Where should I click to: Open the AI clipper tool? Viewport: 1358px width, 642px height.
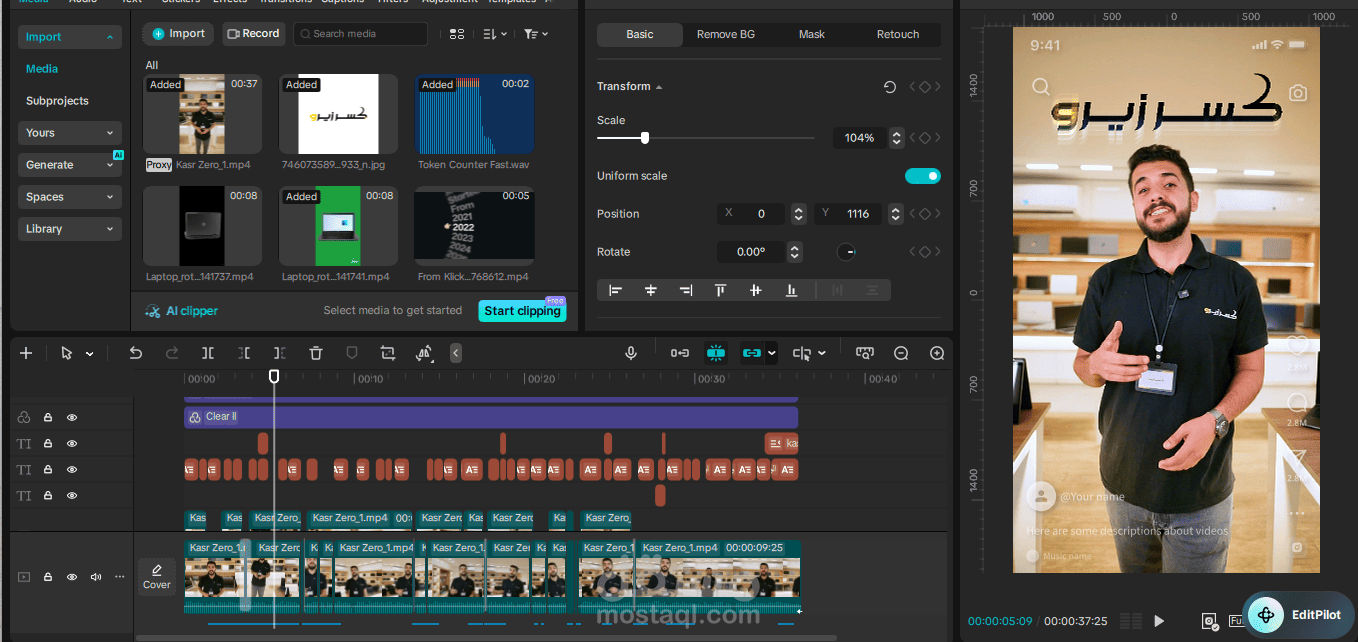[x=181, y=311]
